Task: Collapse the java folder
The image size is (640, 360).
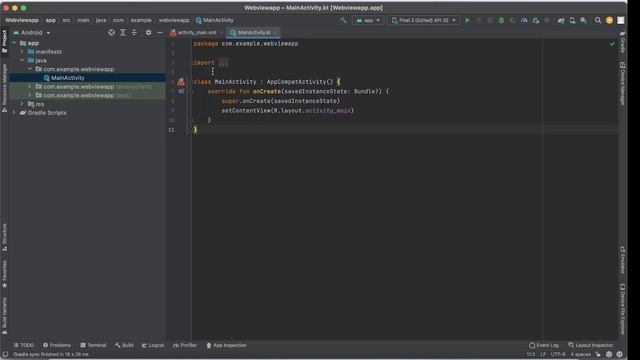Action: (x=22, y=60)
